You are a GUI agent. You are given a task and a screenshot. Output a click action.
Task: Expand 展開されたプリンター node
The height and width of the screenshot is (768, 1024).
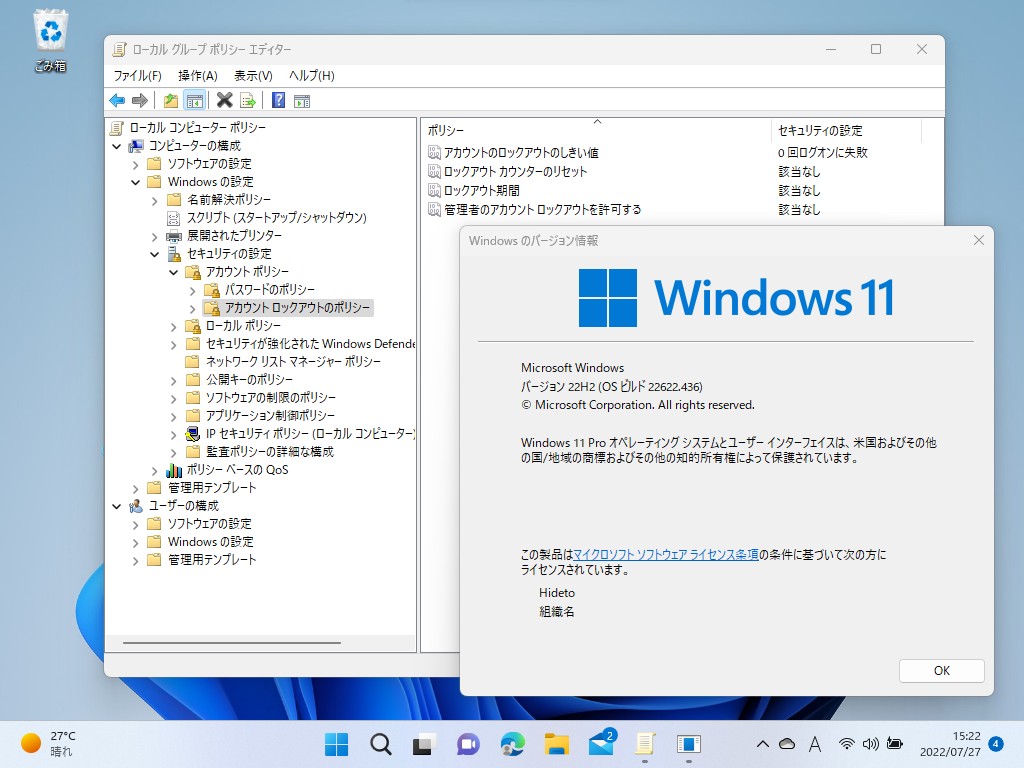point(154,236)
